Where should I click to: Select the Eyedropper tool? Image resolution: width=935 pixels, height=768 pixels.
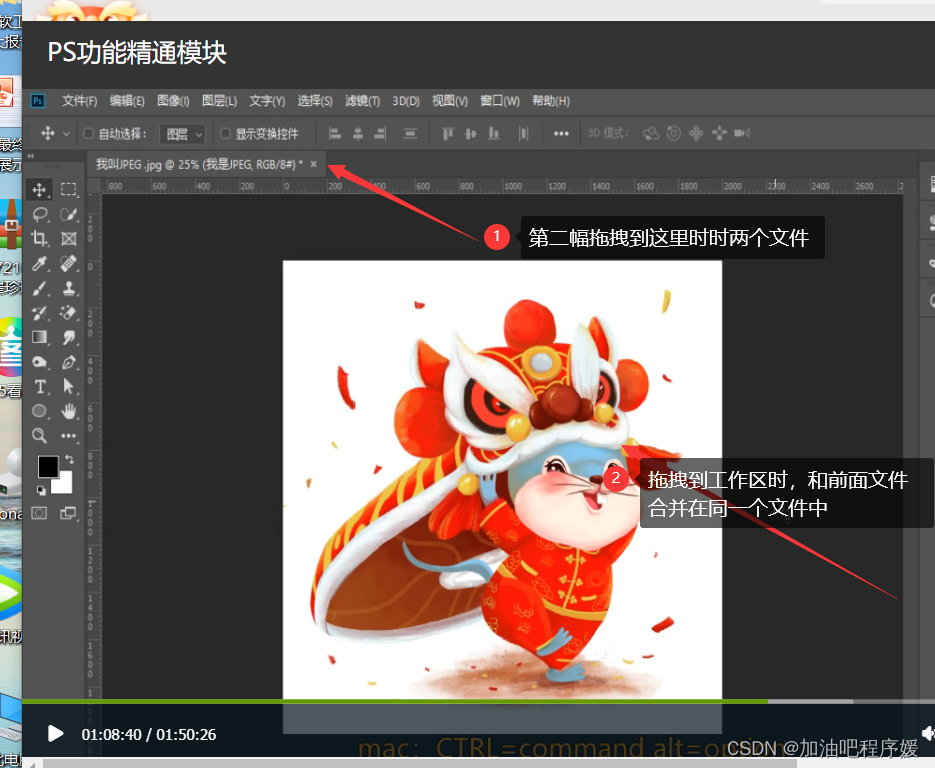pos(39,263)
